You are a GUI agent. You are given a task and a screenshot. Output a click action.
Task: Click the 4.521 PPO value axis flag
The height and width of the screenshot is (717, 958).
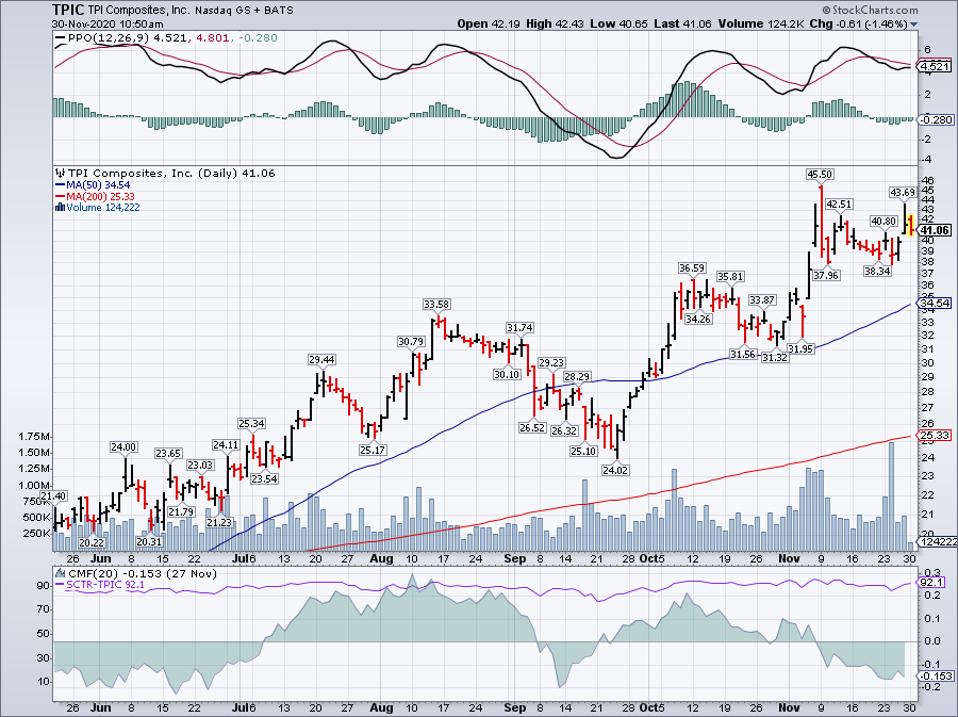click(x=935, y=66)
